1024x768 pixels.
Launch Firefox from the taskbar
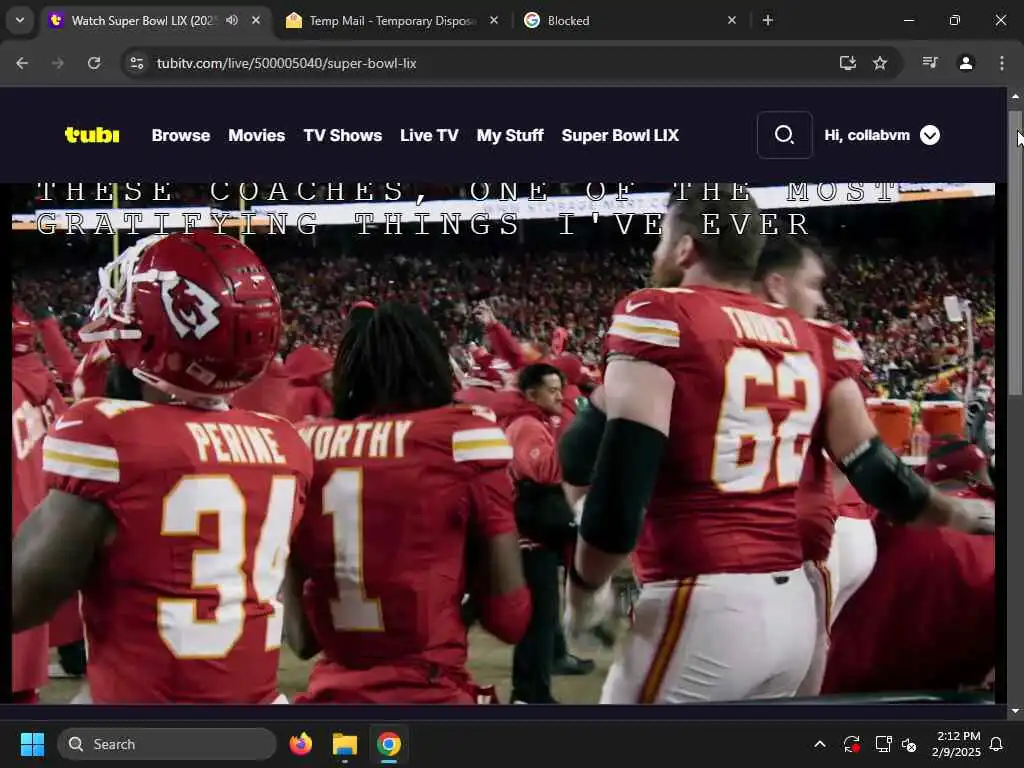tap(300, 744)
